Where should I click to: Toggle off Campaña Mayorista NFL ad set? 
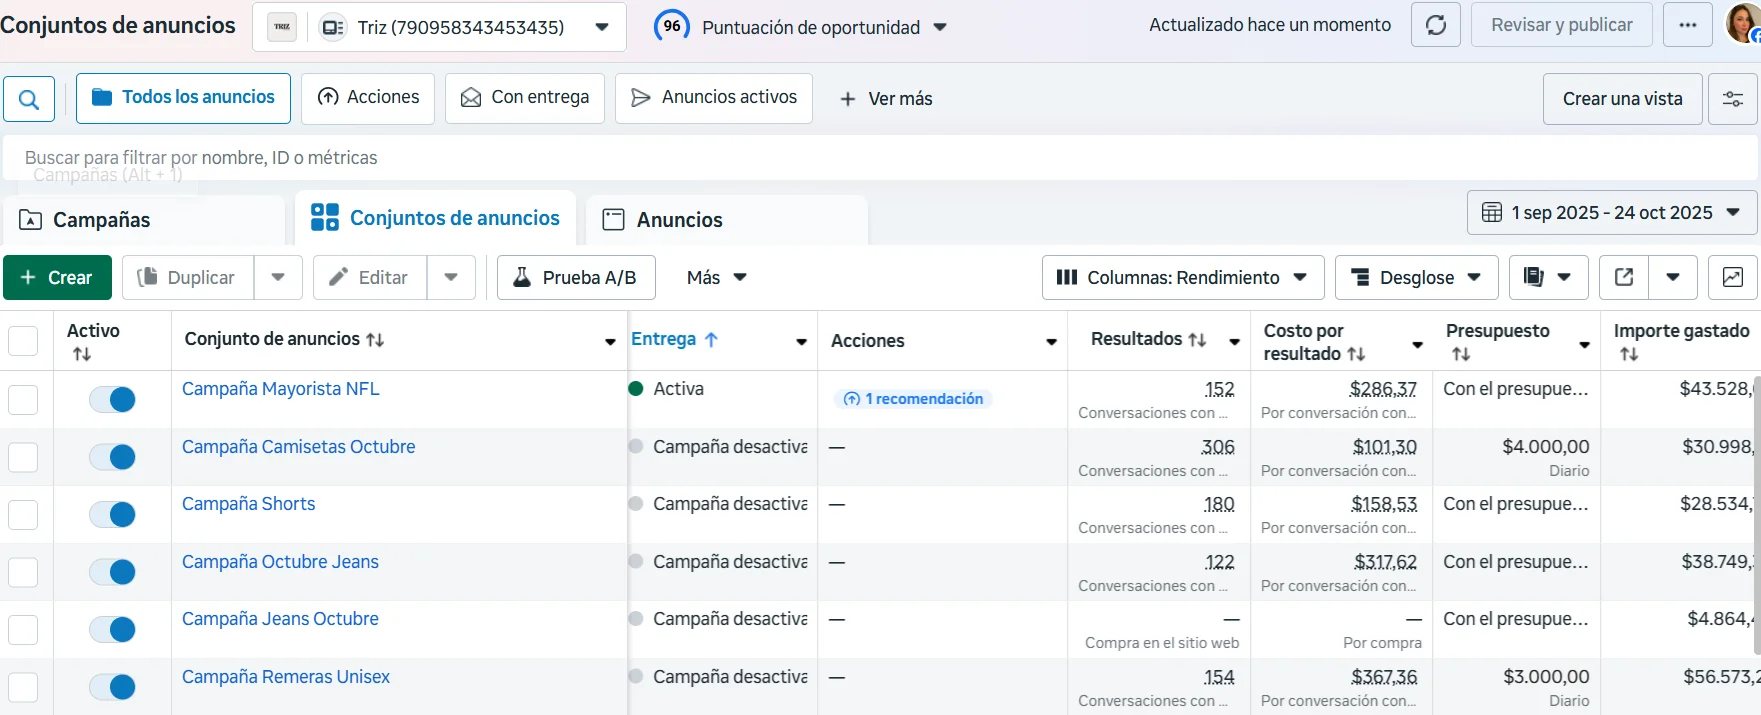112,400
